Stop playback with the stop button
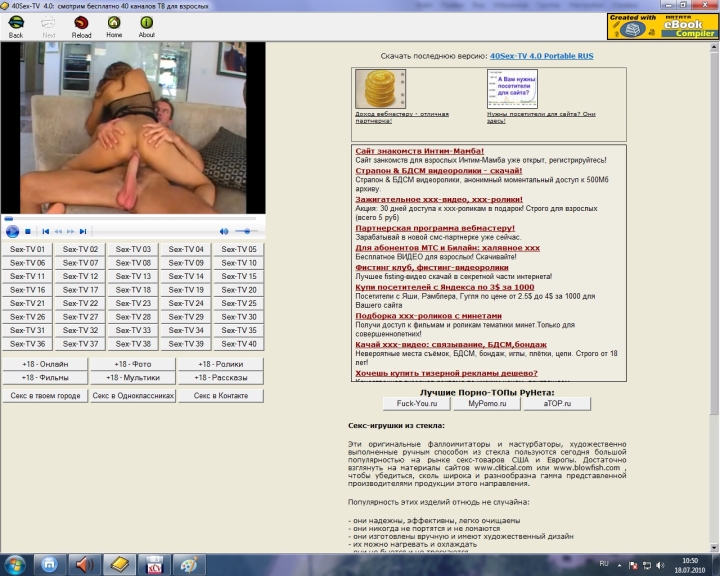Viewport: 720px width, 576px height. (28, 231)
